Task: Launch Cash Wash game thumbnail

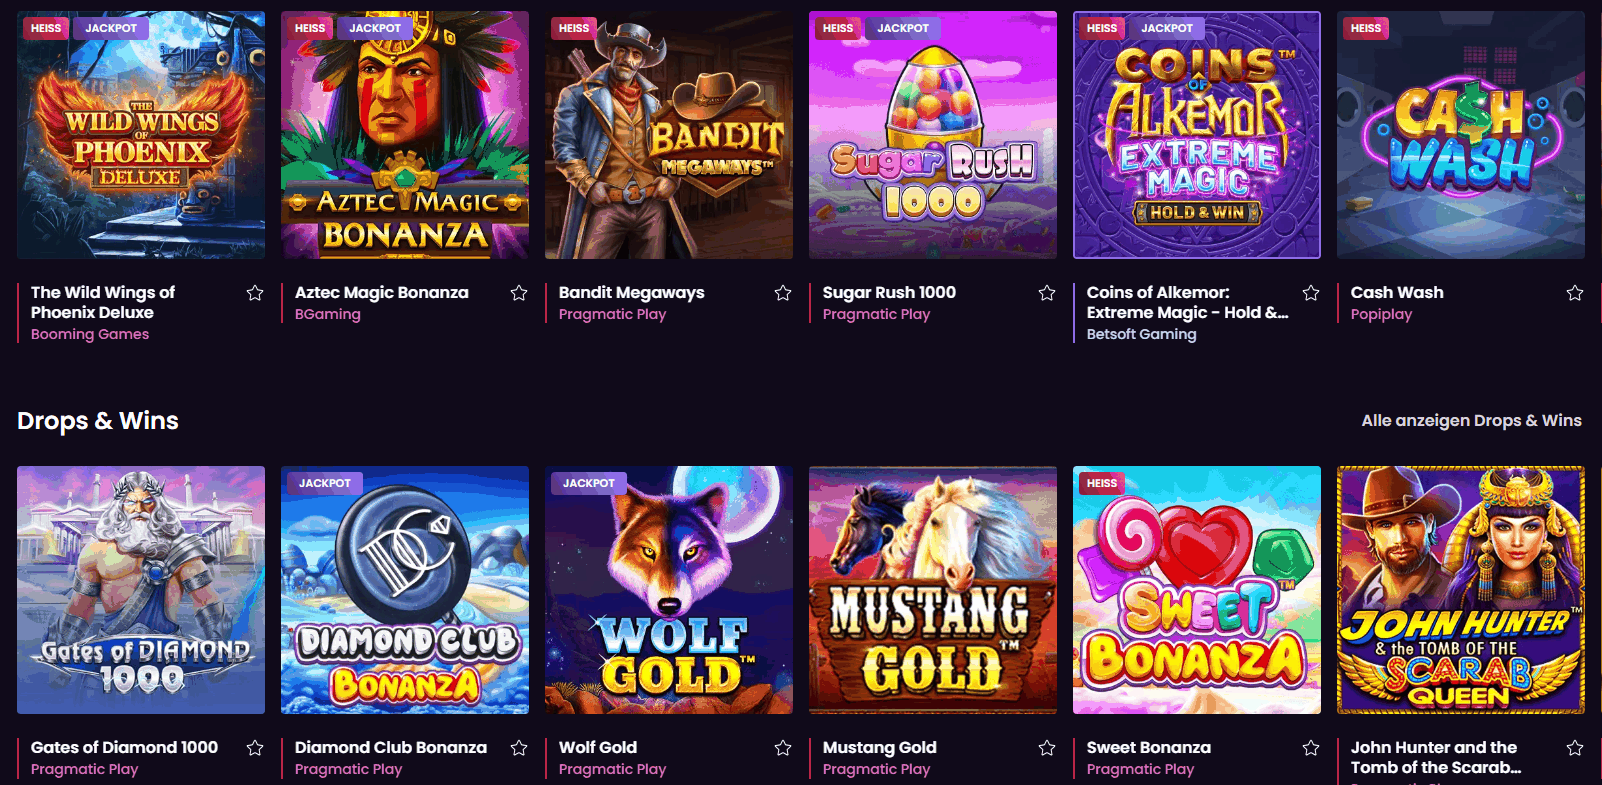Action: (x=1461, y=135)
